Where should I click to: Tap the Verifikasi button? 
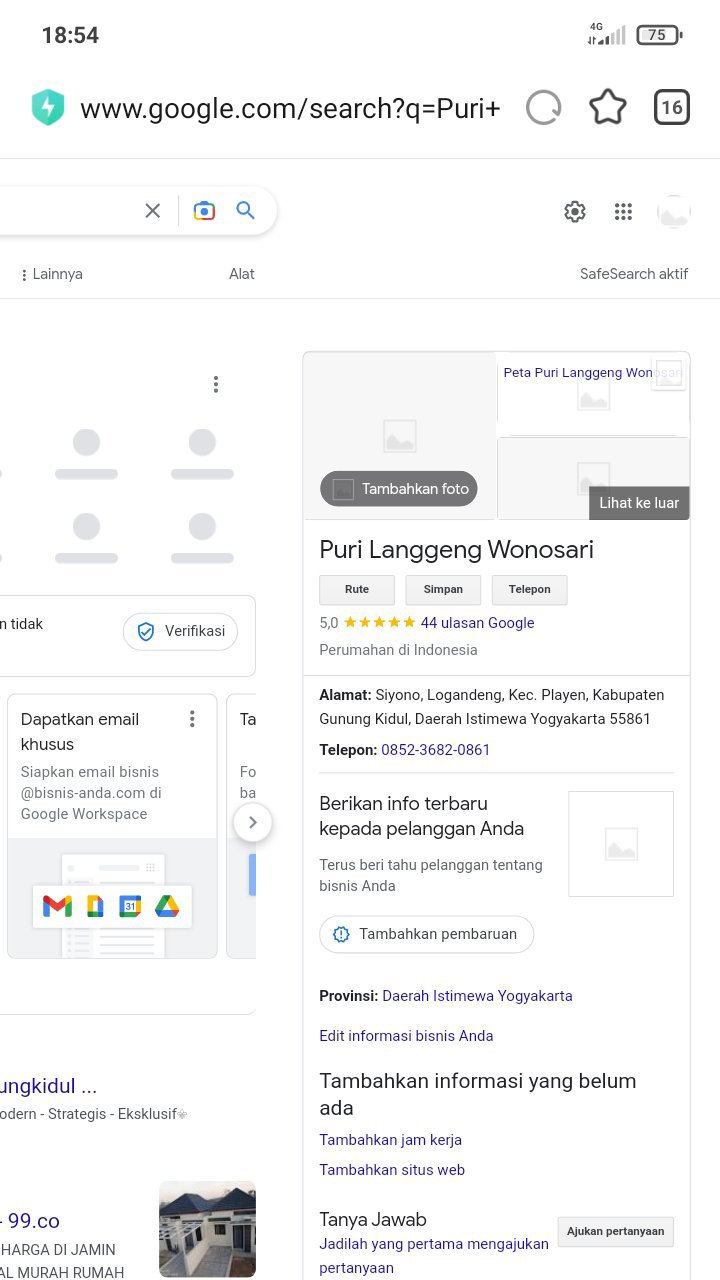pos(181,632)
